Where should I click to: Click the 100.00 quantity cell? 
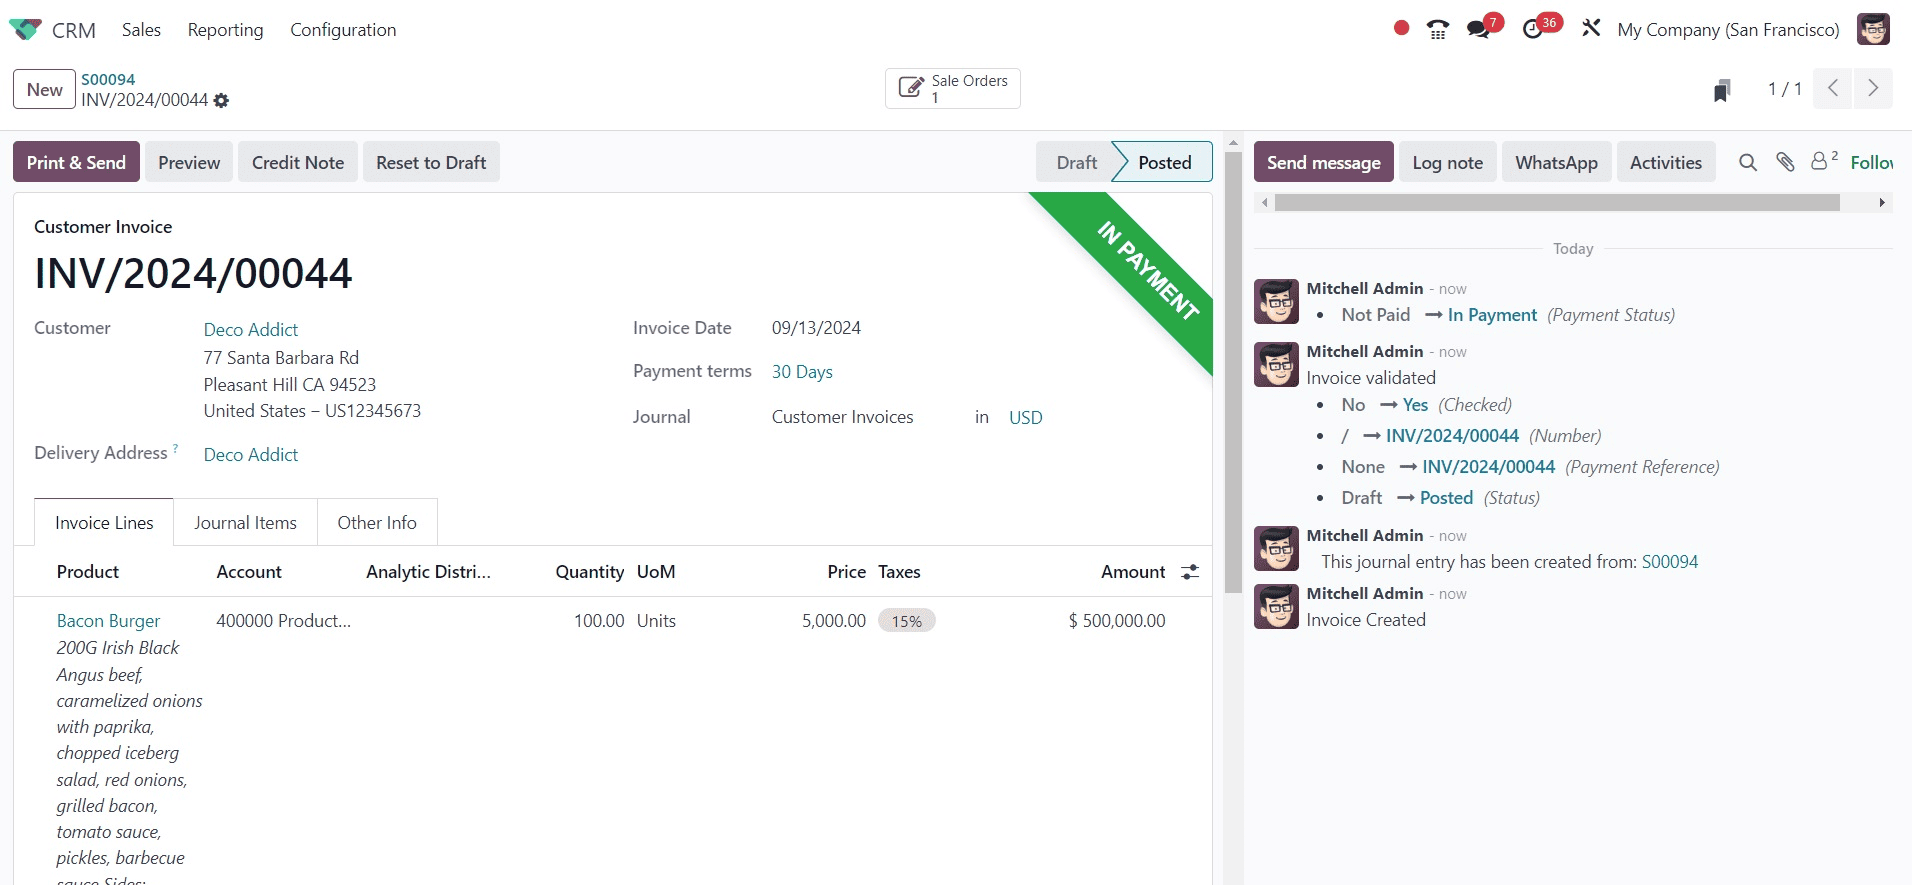[599, 620]
